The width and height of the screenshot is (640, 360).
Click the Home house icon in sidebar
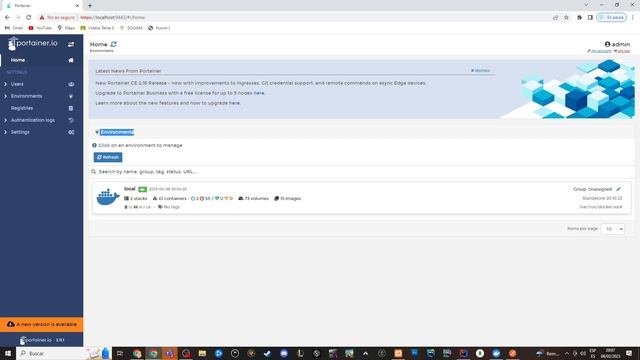click(x=71, y=60)
